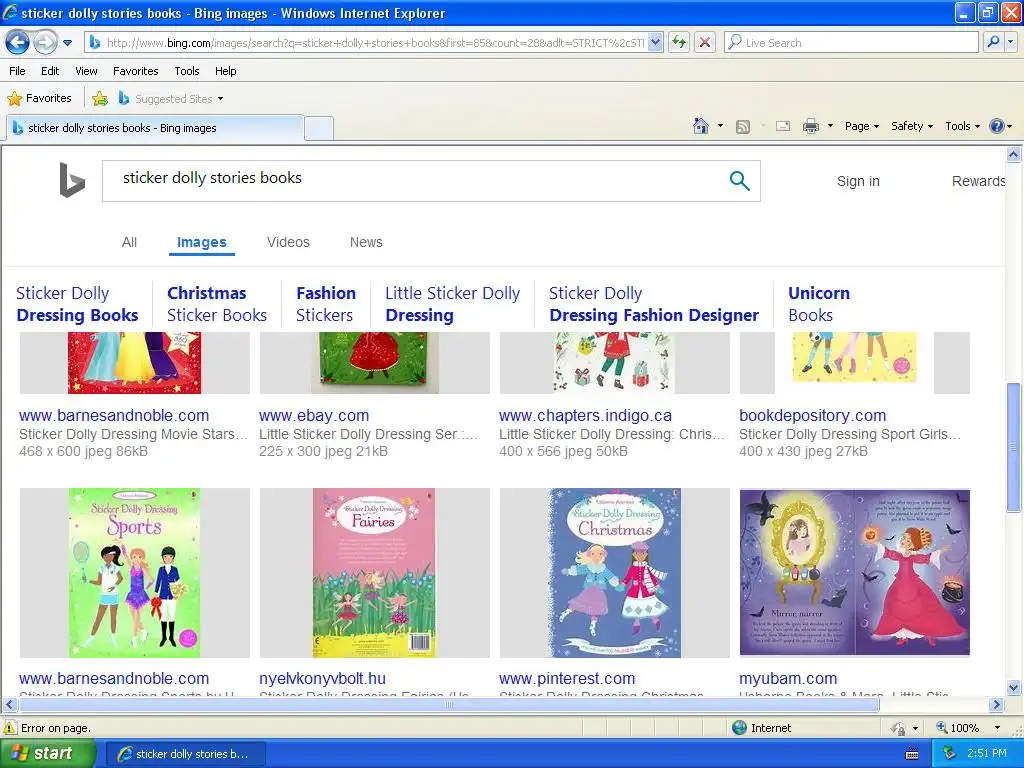The width and height of the screenshot is (1024, 768).
Task: Select Sticker Dolly Dressing Fashion Designer suggestion
Action: (x=654, y=304)
